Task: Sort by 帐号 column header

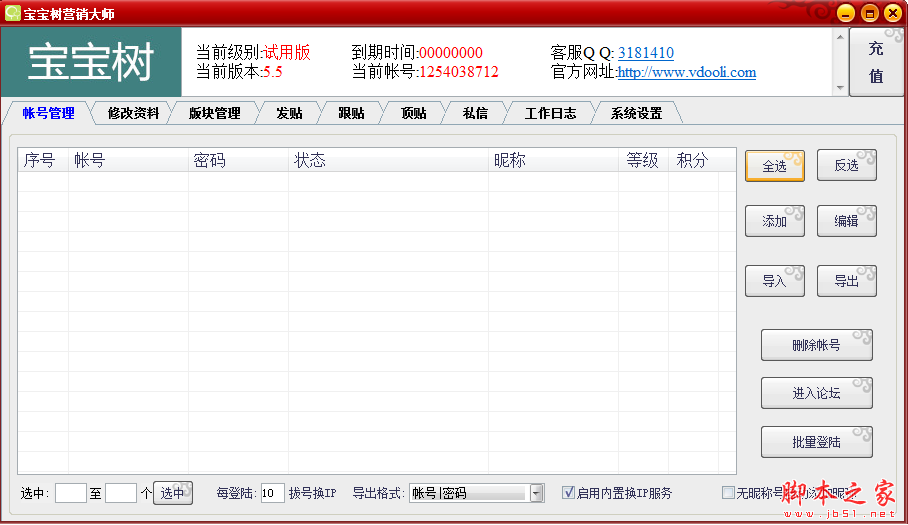Action: (129, 160)
